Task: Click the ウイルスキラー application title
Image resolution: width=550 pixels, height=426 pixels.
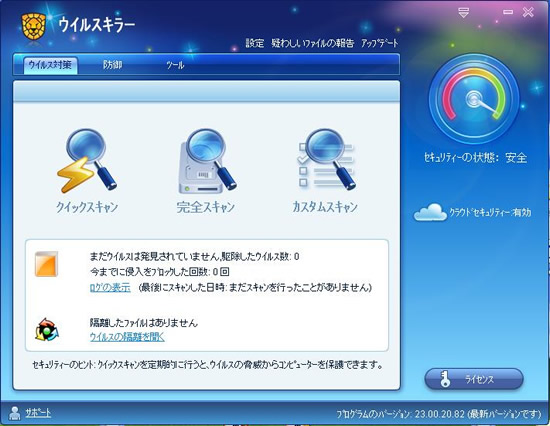Action: click(x=97, y=25)
